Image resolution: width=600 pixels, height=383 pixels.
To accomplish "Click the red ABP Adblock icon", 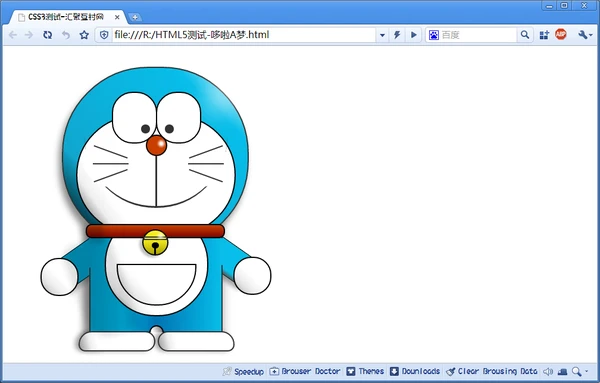I will tap(561, 34).
